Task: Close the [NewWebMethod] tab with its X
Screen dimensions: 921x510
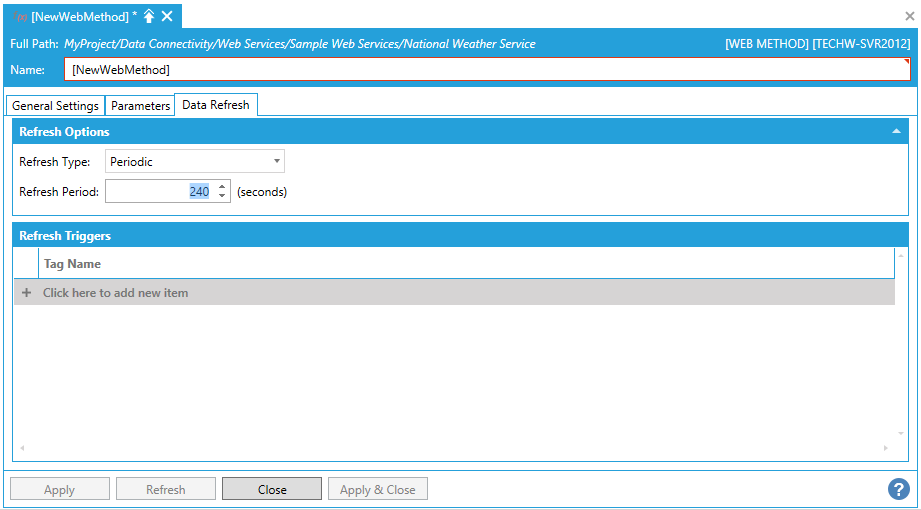Action: click(167, 16)
